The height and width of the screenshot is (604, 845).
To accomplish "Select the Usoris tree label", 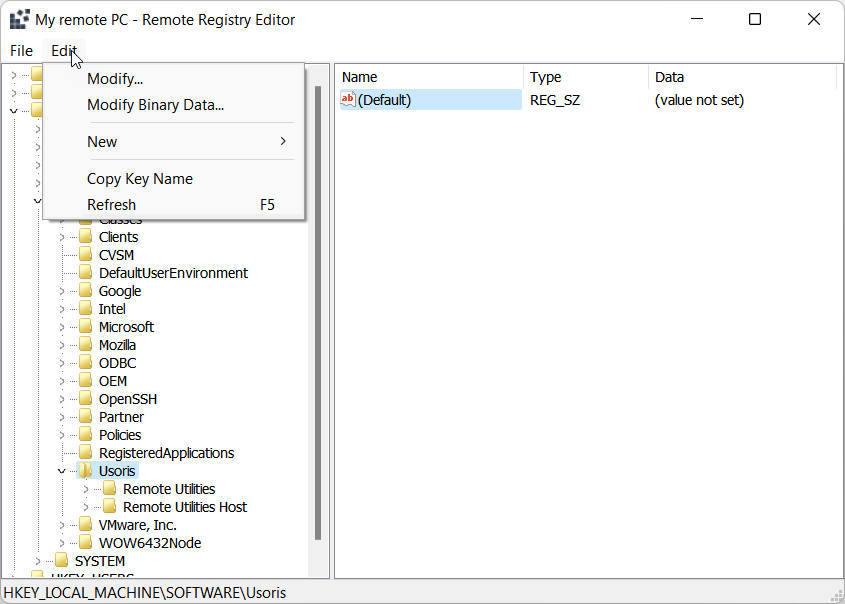I will [x=117, y=471].
